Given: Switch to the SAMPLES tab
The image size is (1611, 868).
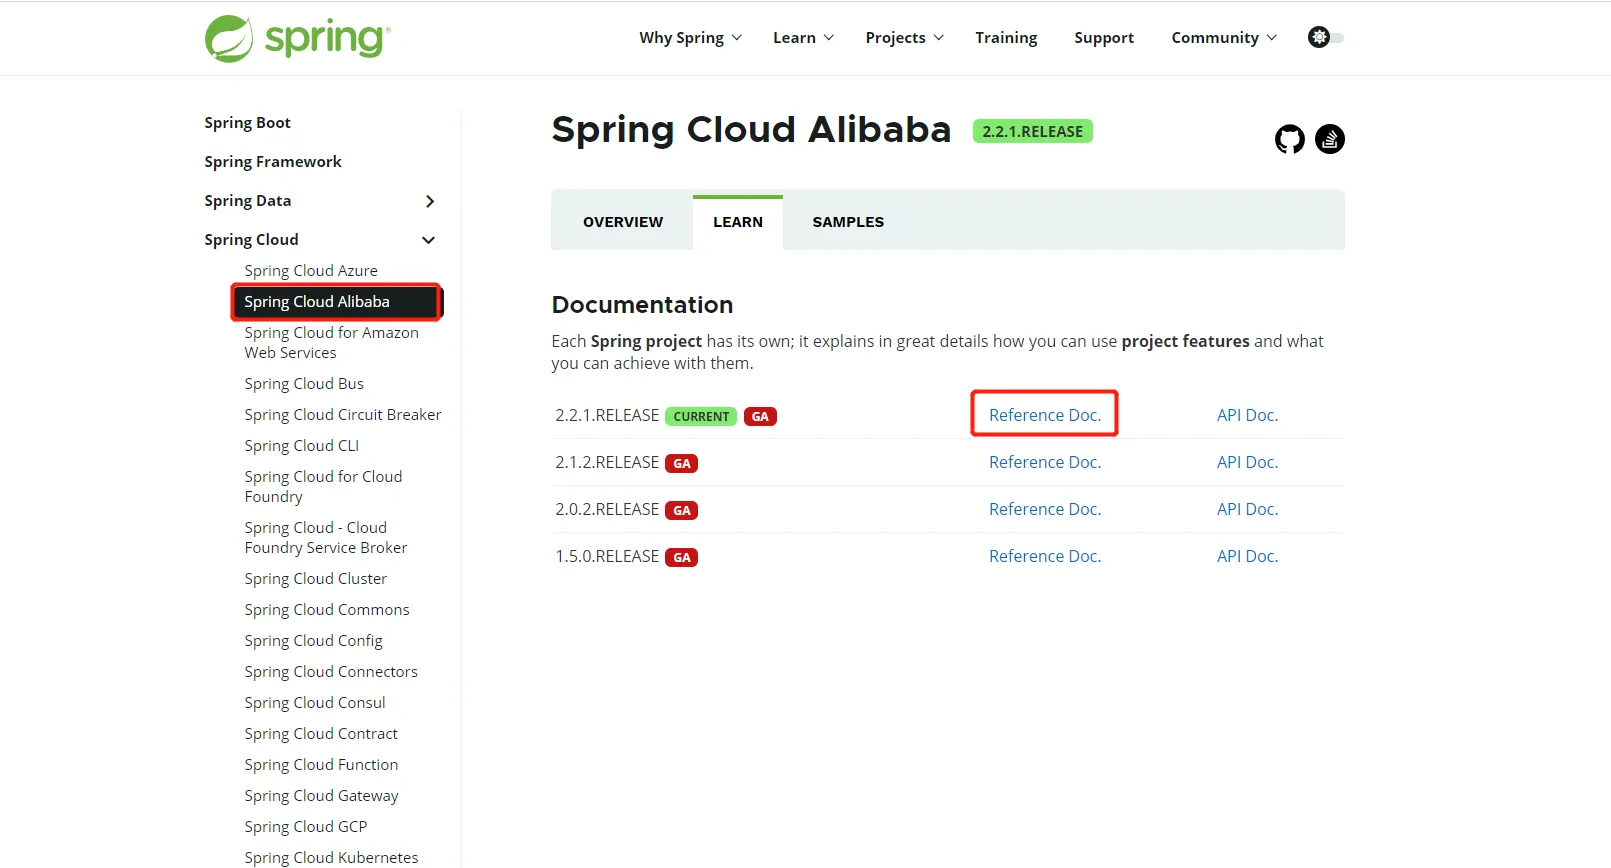Looking at the screenshot, I should [847, 222].
